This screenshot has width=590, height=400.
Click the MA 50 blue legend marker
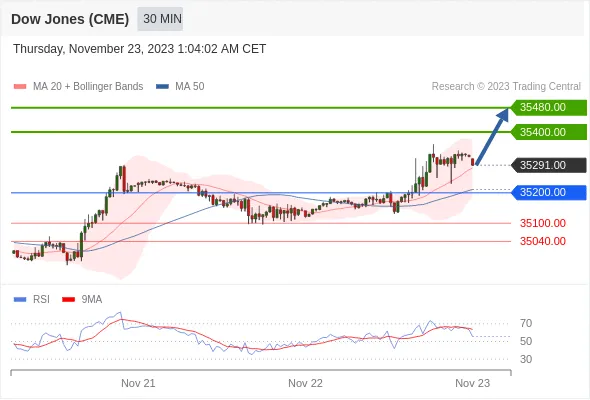pos(162,87)
